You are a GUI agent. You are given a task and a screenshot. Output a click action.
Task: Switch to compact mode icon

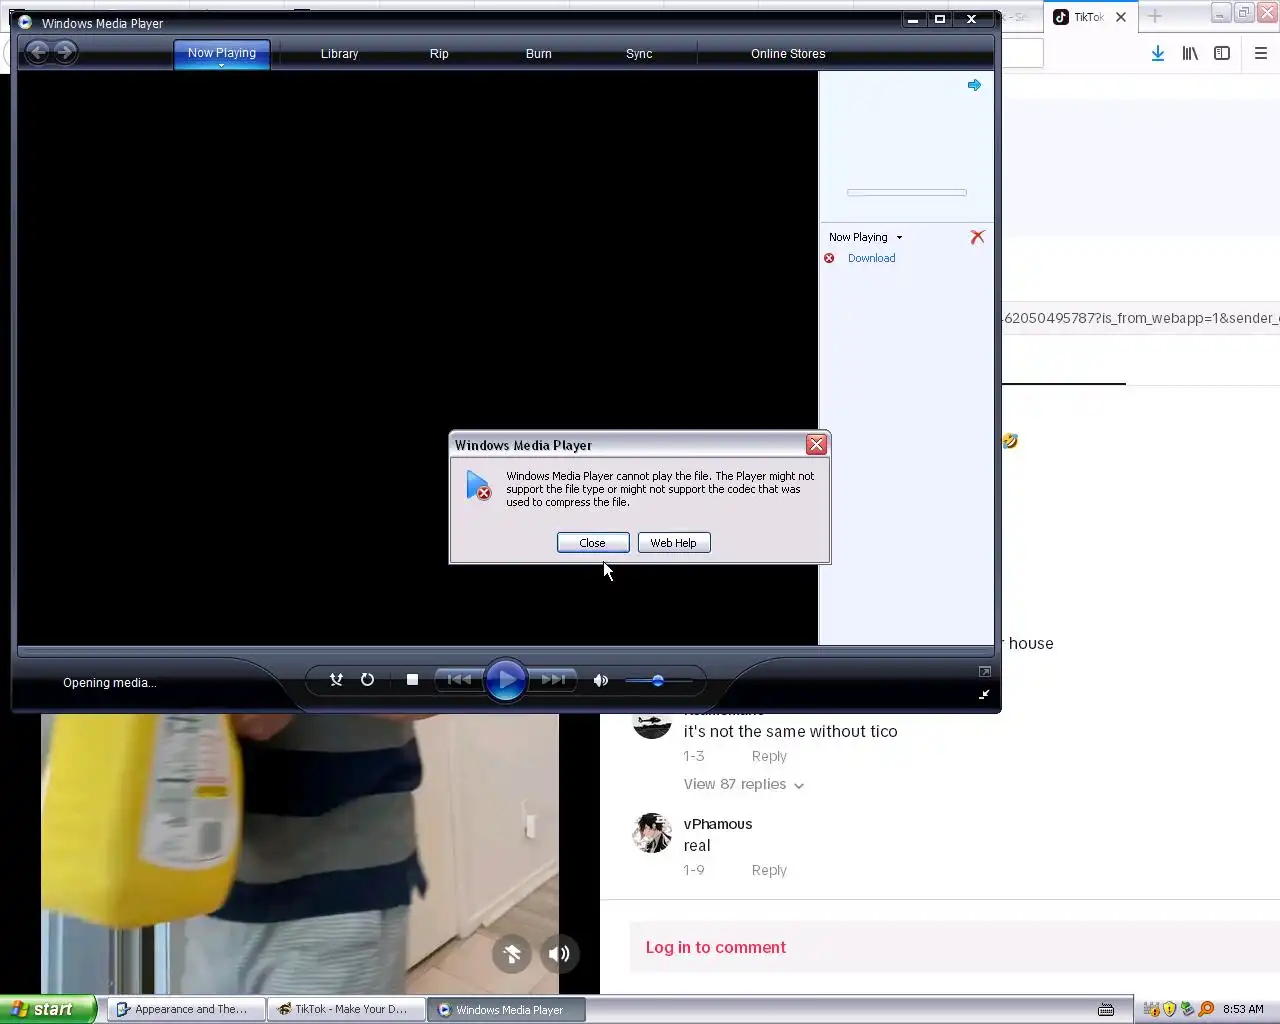984,694
